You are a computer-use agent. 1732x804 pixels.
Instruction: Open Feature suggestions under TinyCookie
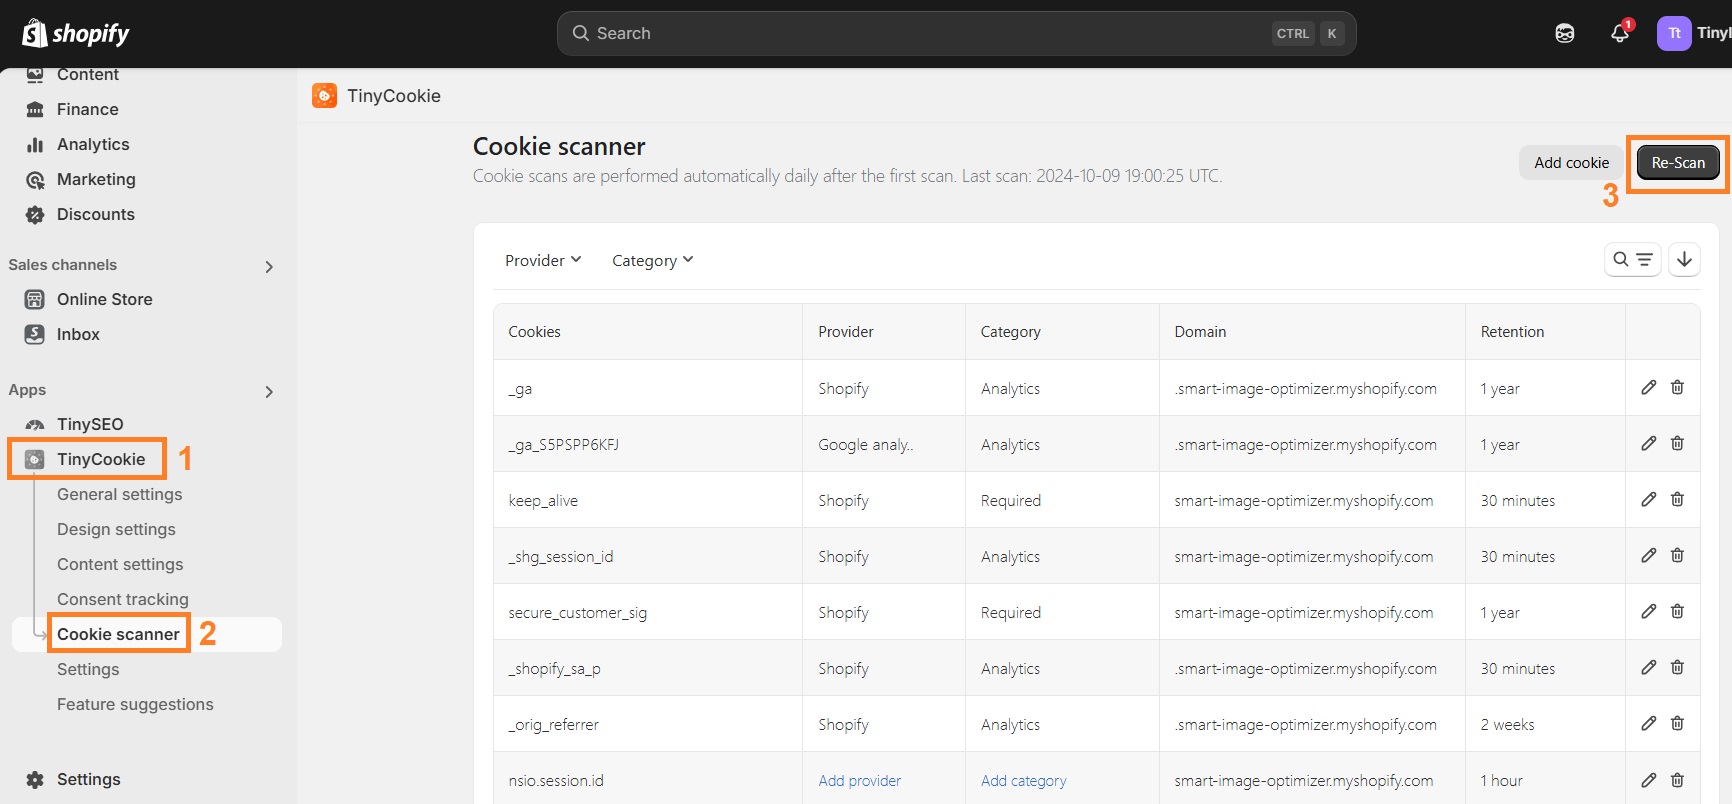tap(135, 704)
